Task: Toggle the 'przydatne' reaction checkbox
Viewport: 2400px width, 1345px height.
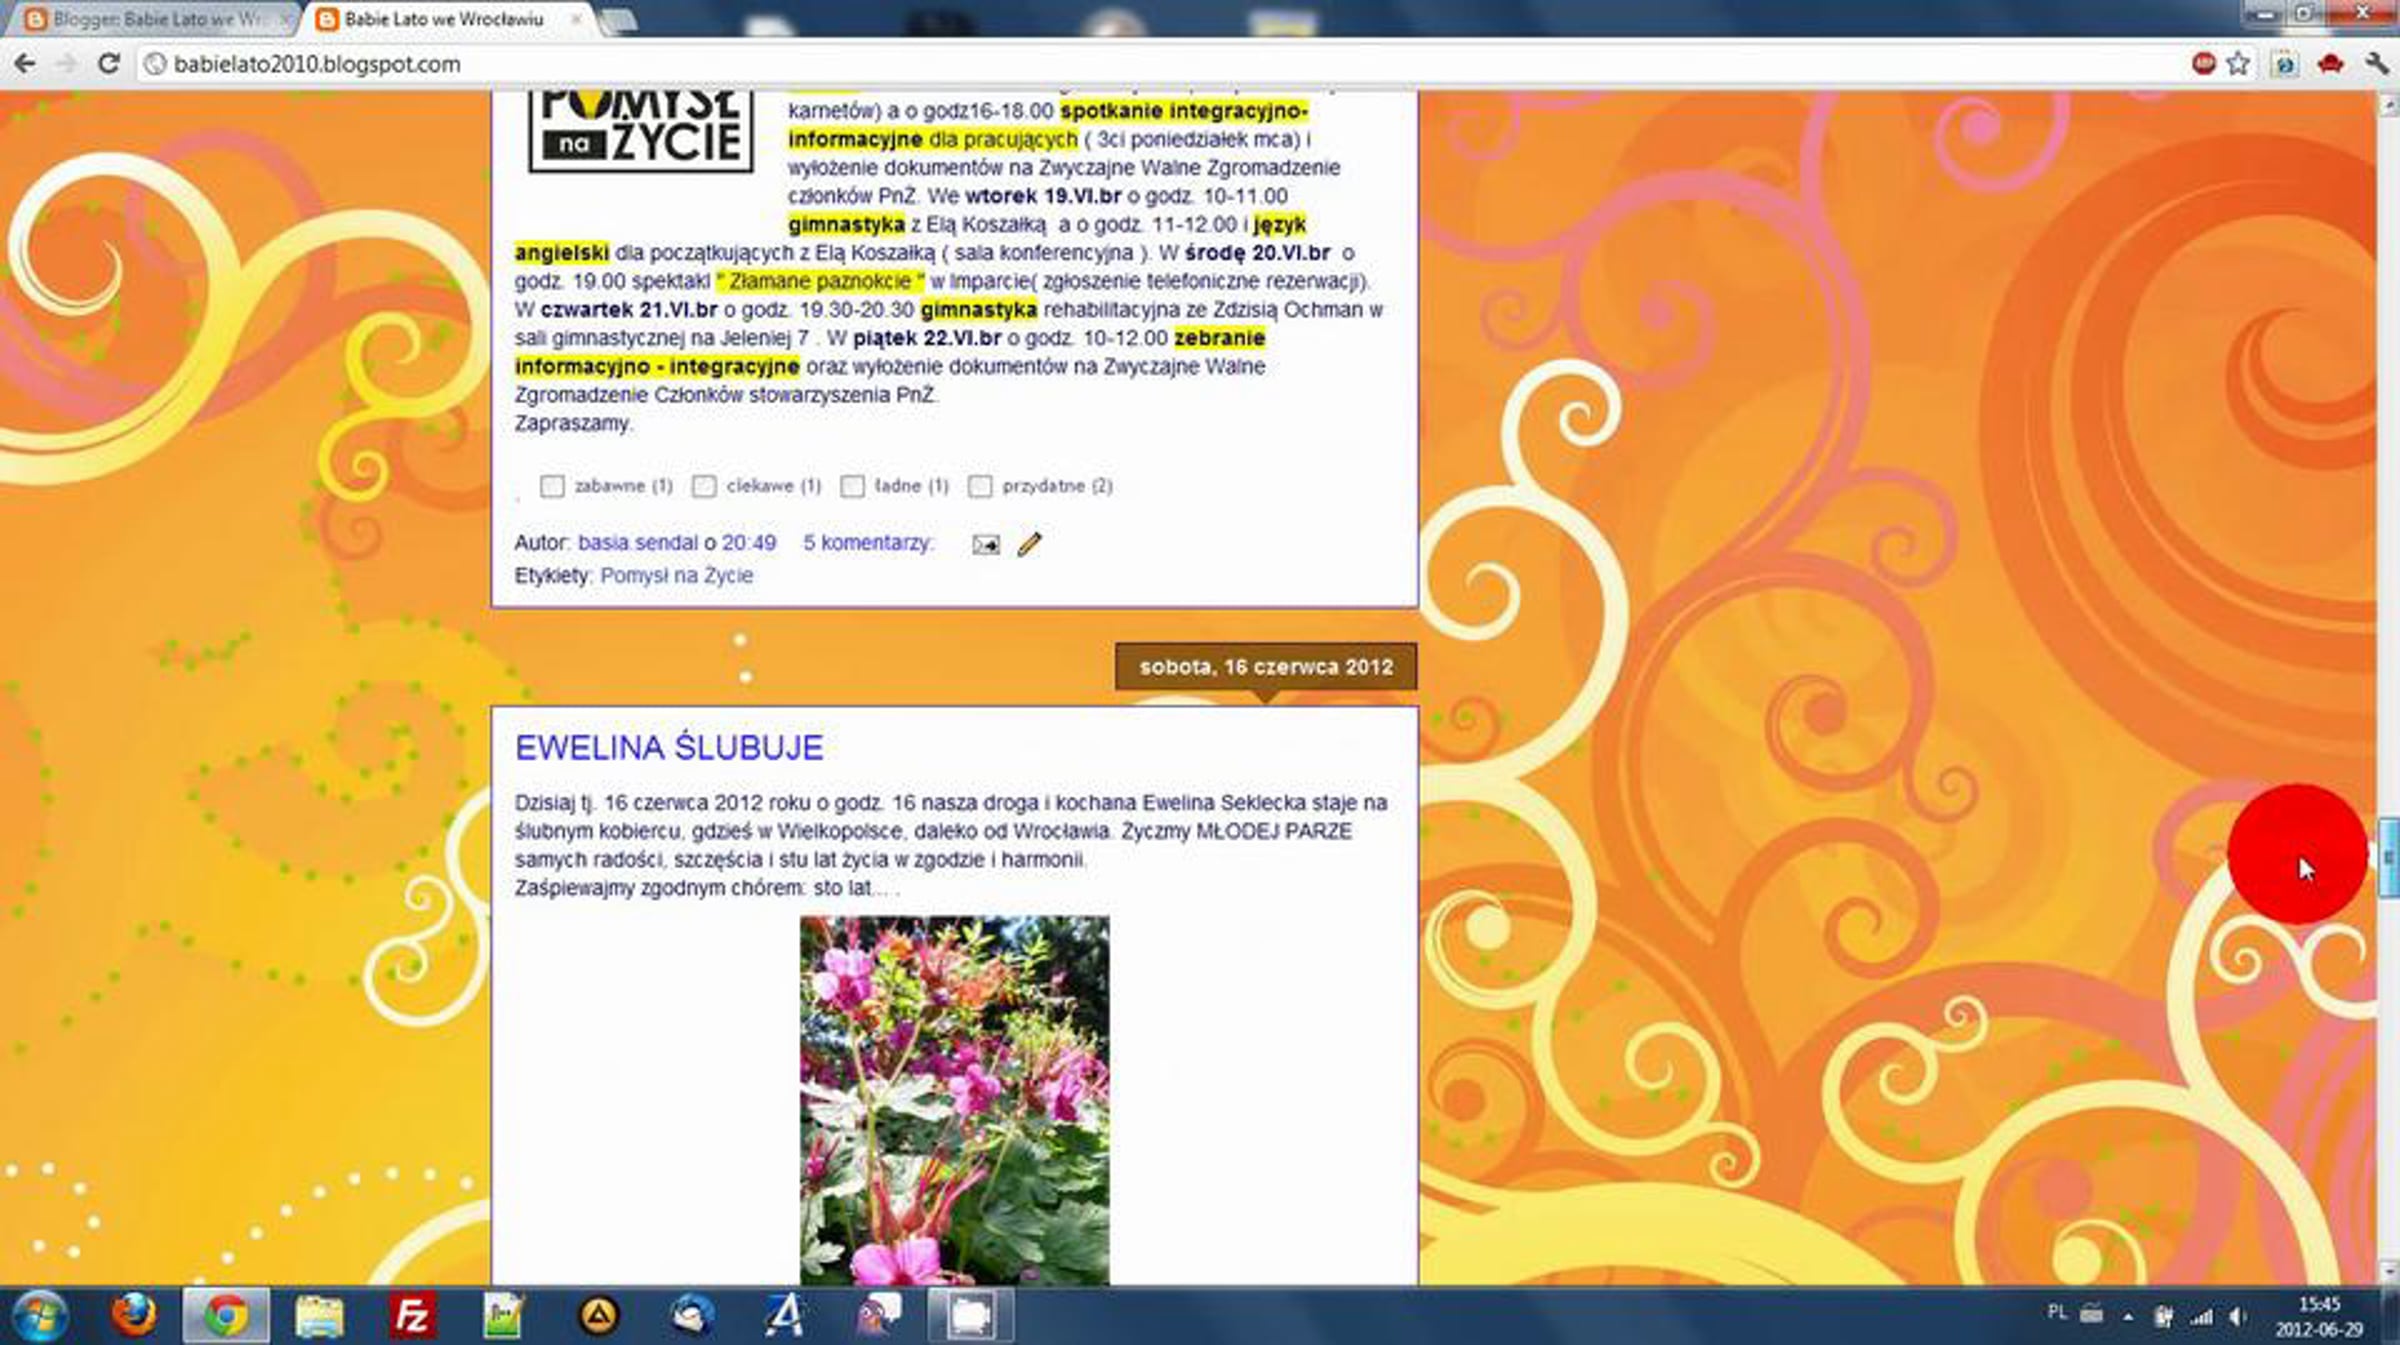Action: pos(980,486)
